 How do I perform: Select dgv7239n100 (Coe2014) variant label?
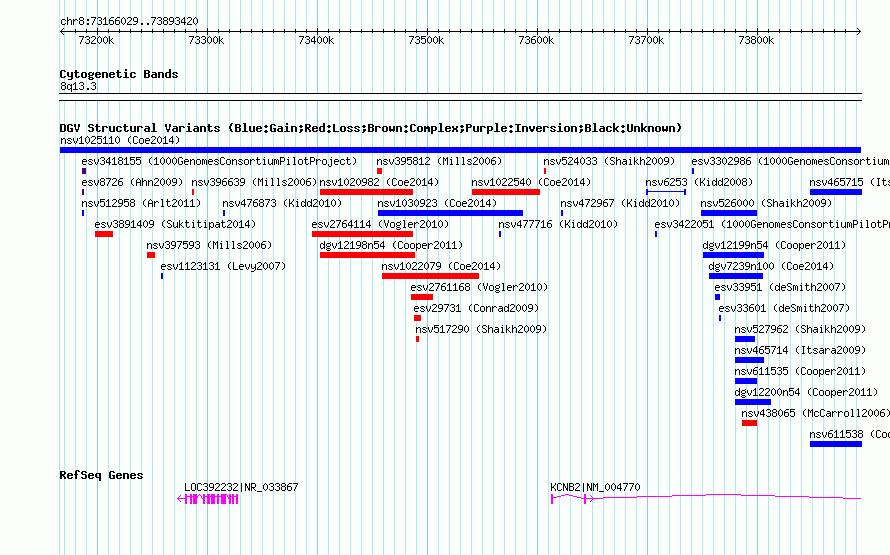tap(771, 266)
